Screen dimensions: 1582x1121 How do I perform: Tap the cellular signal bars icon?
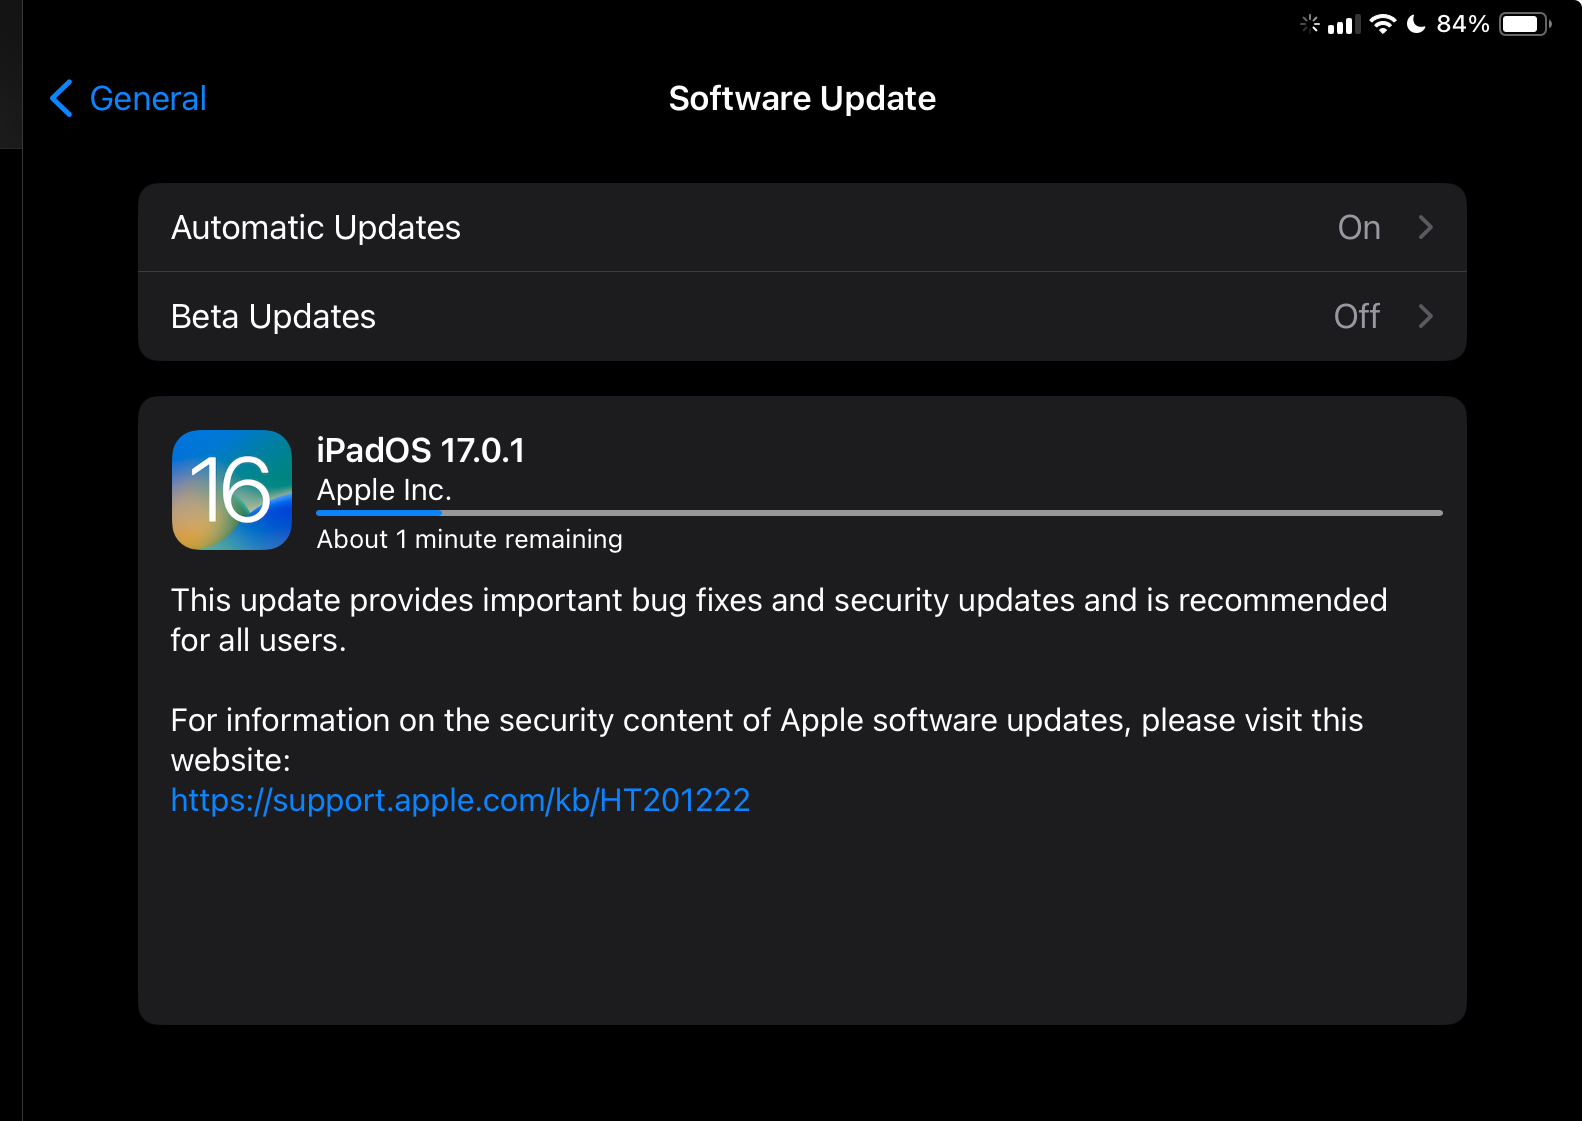coord(1344,24)
